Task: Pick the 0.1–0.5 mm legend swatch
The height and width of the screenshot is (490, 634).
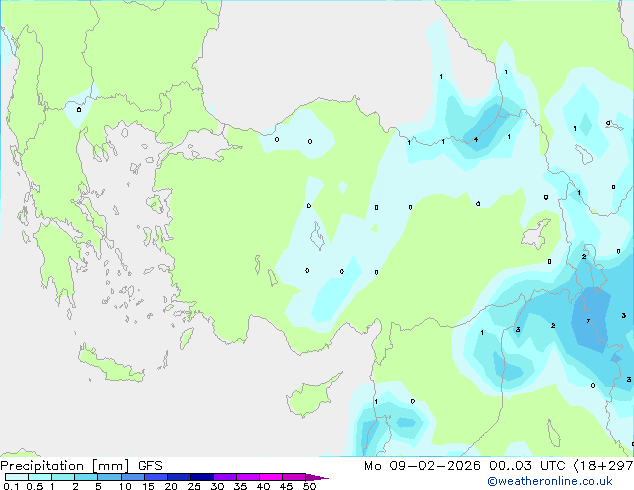Action: click(17, 477)
